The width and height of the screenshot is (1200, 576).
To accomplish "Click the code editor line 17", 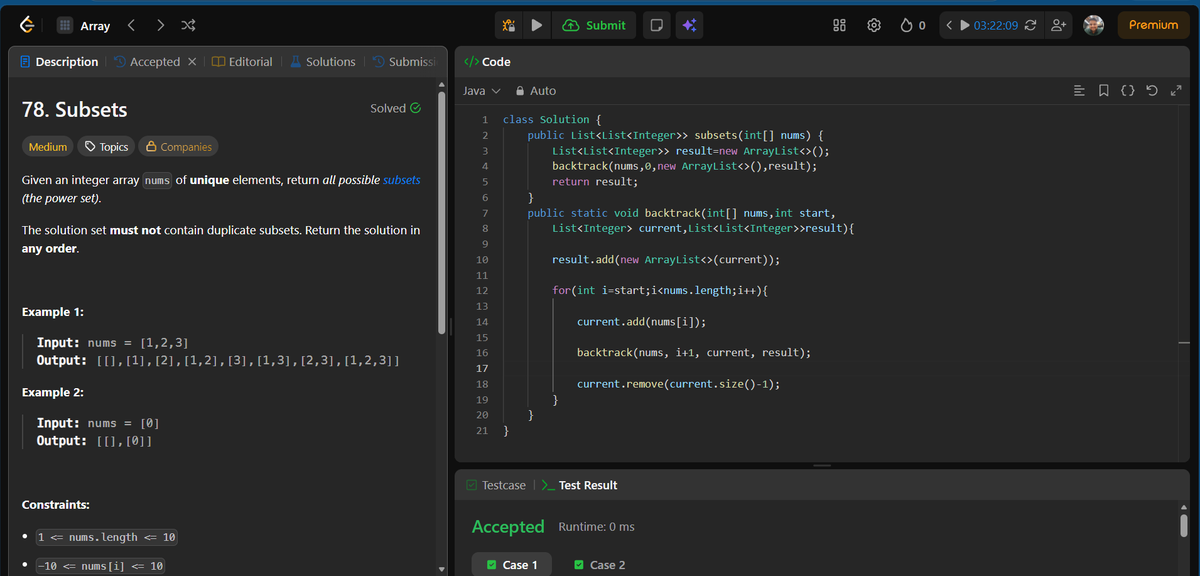I will pos(482,368).
